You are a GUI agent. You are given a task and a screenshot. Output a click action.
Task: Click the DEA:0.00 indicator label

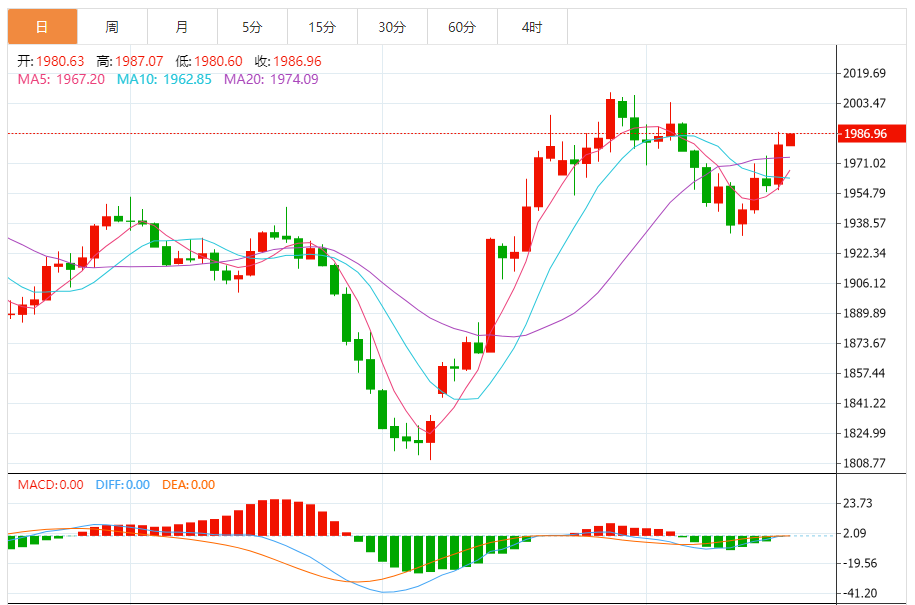click(x=188, y=485)
